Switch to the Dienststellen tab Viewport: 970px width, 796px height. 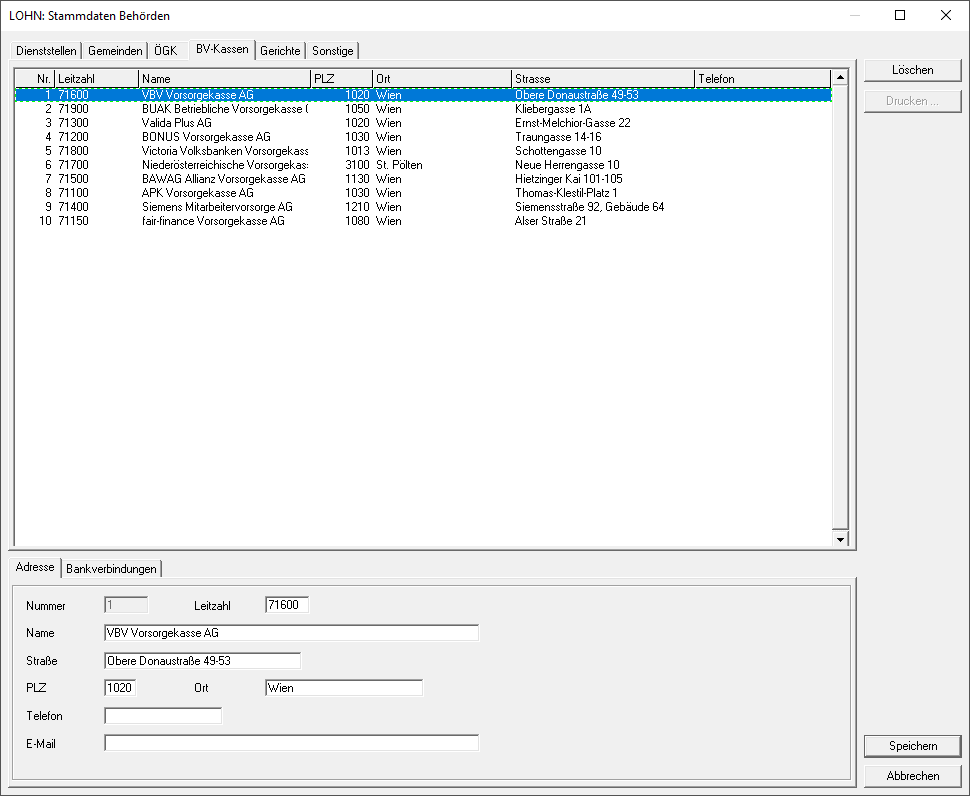click(x=46, y=51)
